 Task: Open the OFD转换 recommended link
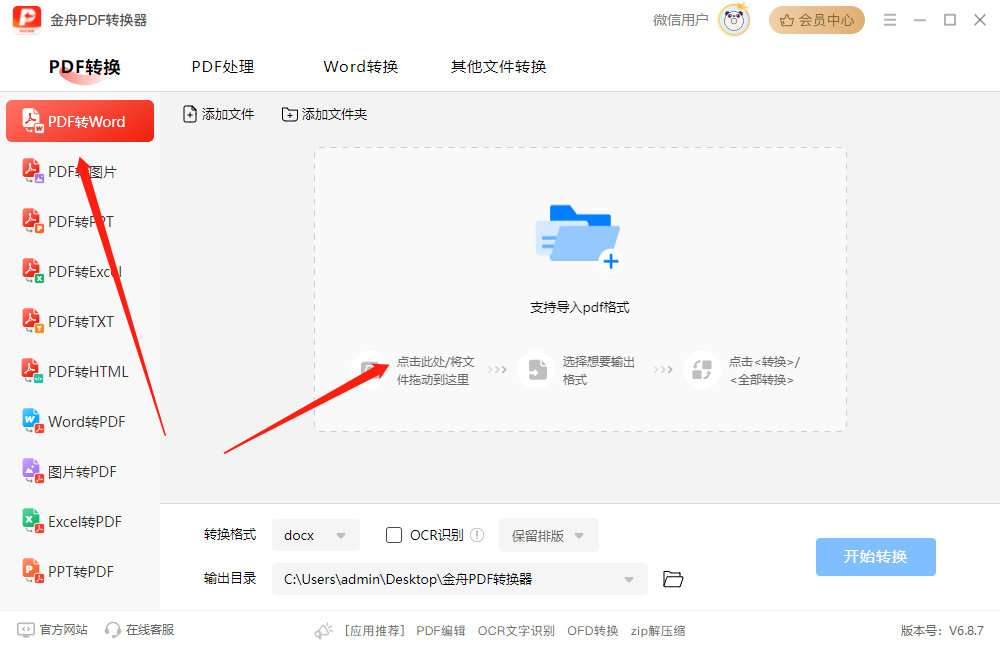[x=592, y=631]
